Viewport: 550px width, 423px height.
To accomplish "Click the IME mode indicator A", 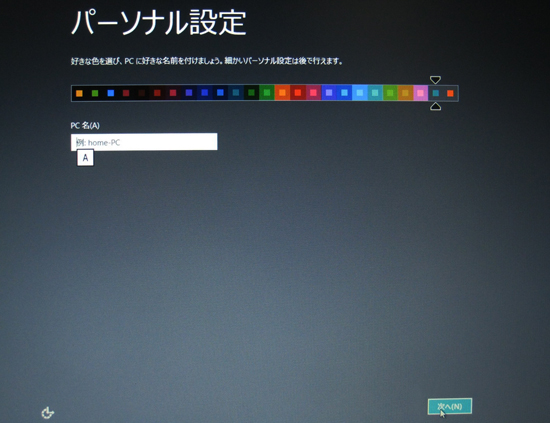I will [85, 158].
